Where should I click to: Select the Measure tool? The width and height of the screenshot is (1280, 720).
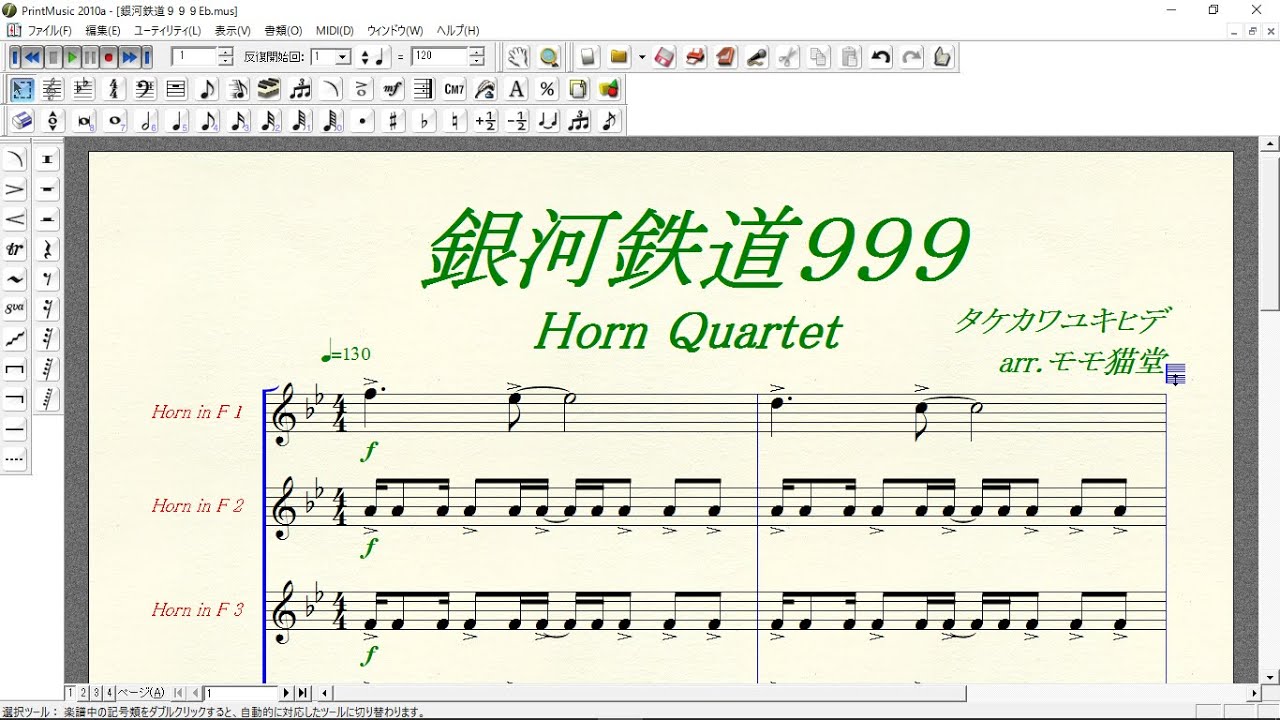click(176, 89)
